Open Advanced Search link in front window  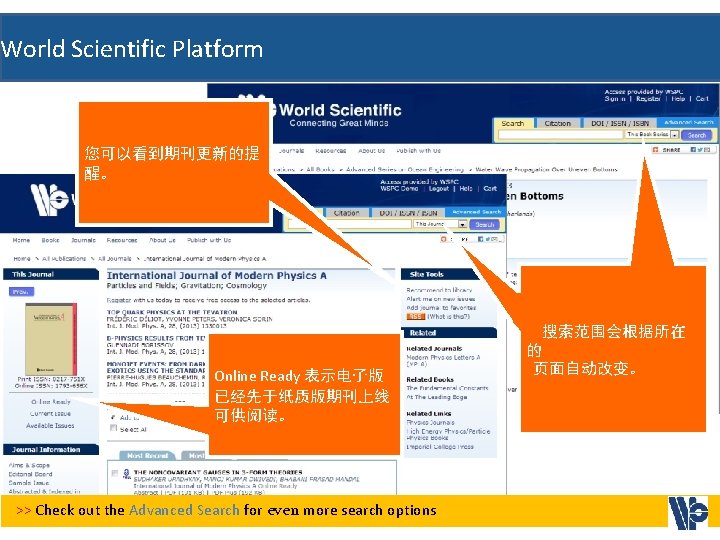coord(476,212)
